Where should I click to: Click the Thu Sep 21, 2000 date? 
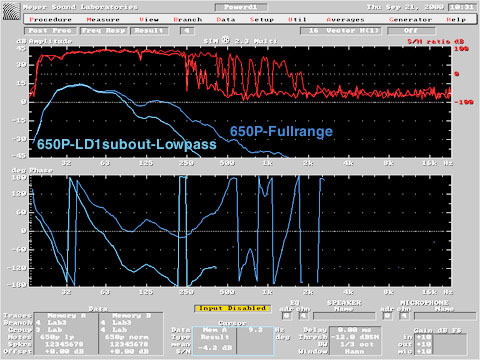point(405,7)
